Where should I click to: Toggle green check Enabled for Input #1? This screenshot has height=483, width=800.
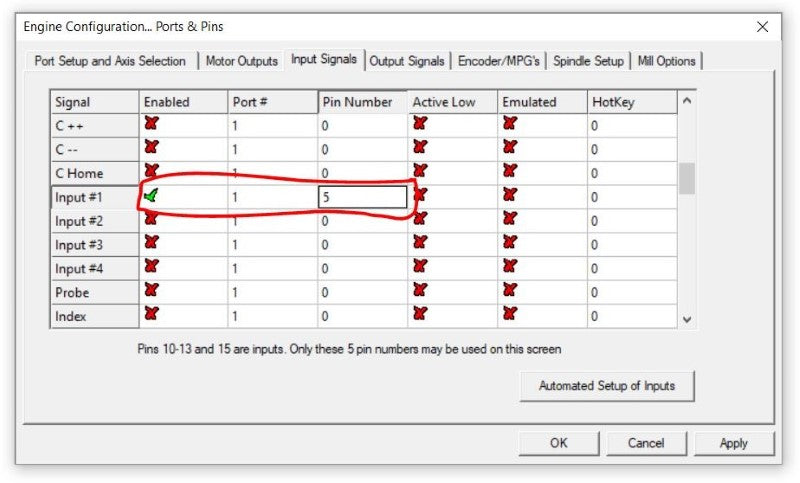(152, 197)
